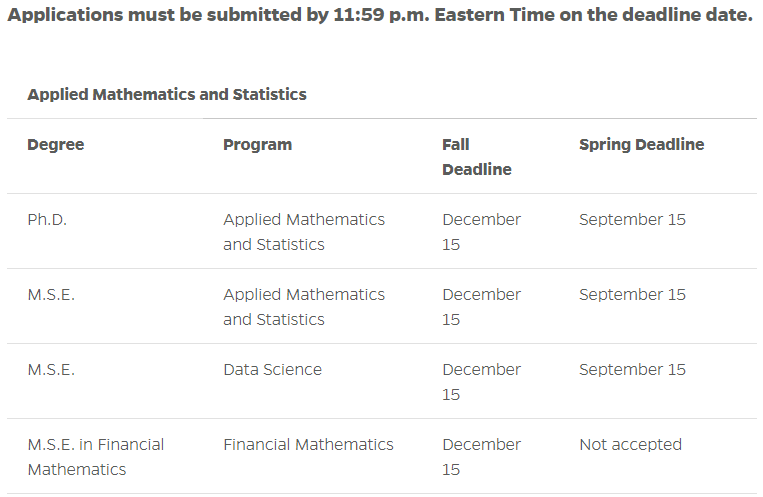Select the M.S.E. in Financial Mathematics degree
This screenshot has height=497, width=763.
(96, 457)
